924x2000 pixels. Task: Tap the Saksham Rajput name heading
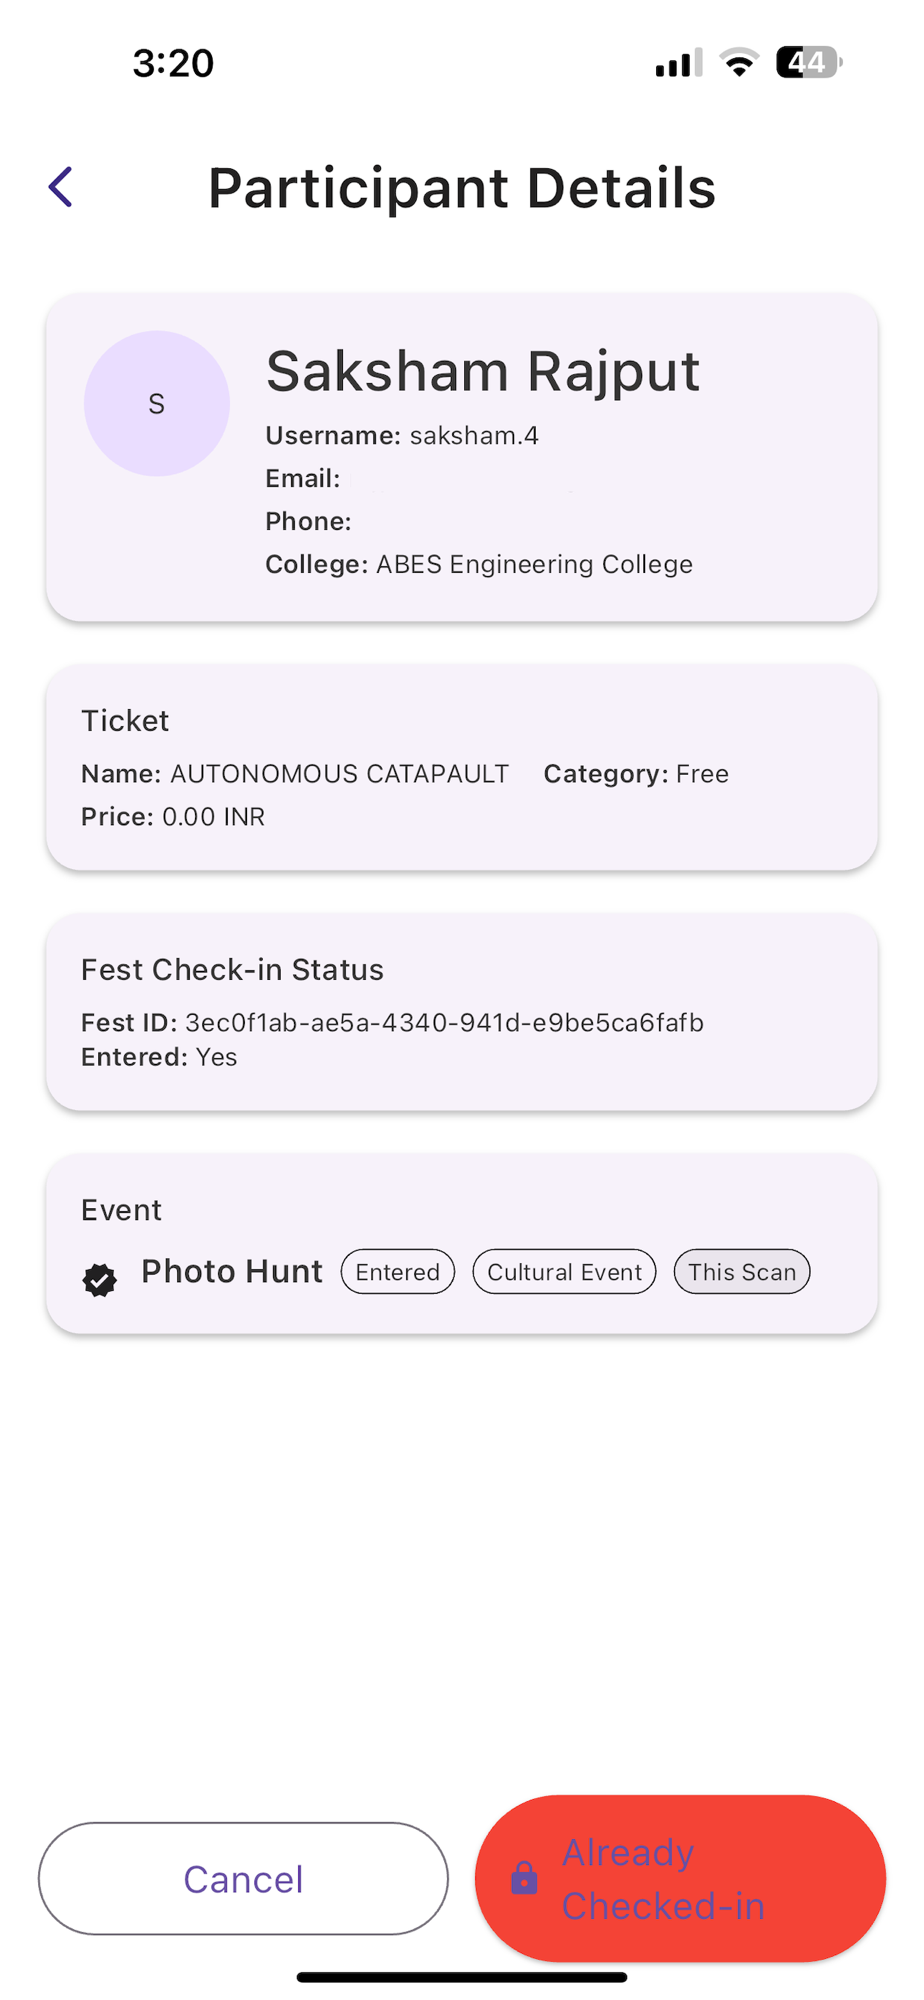tap(483, 371)
